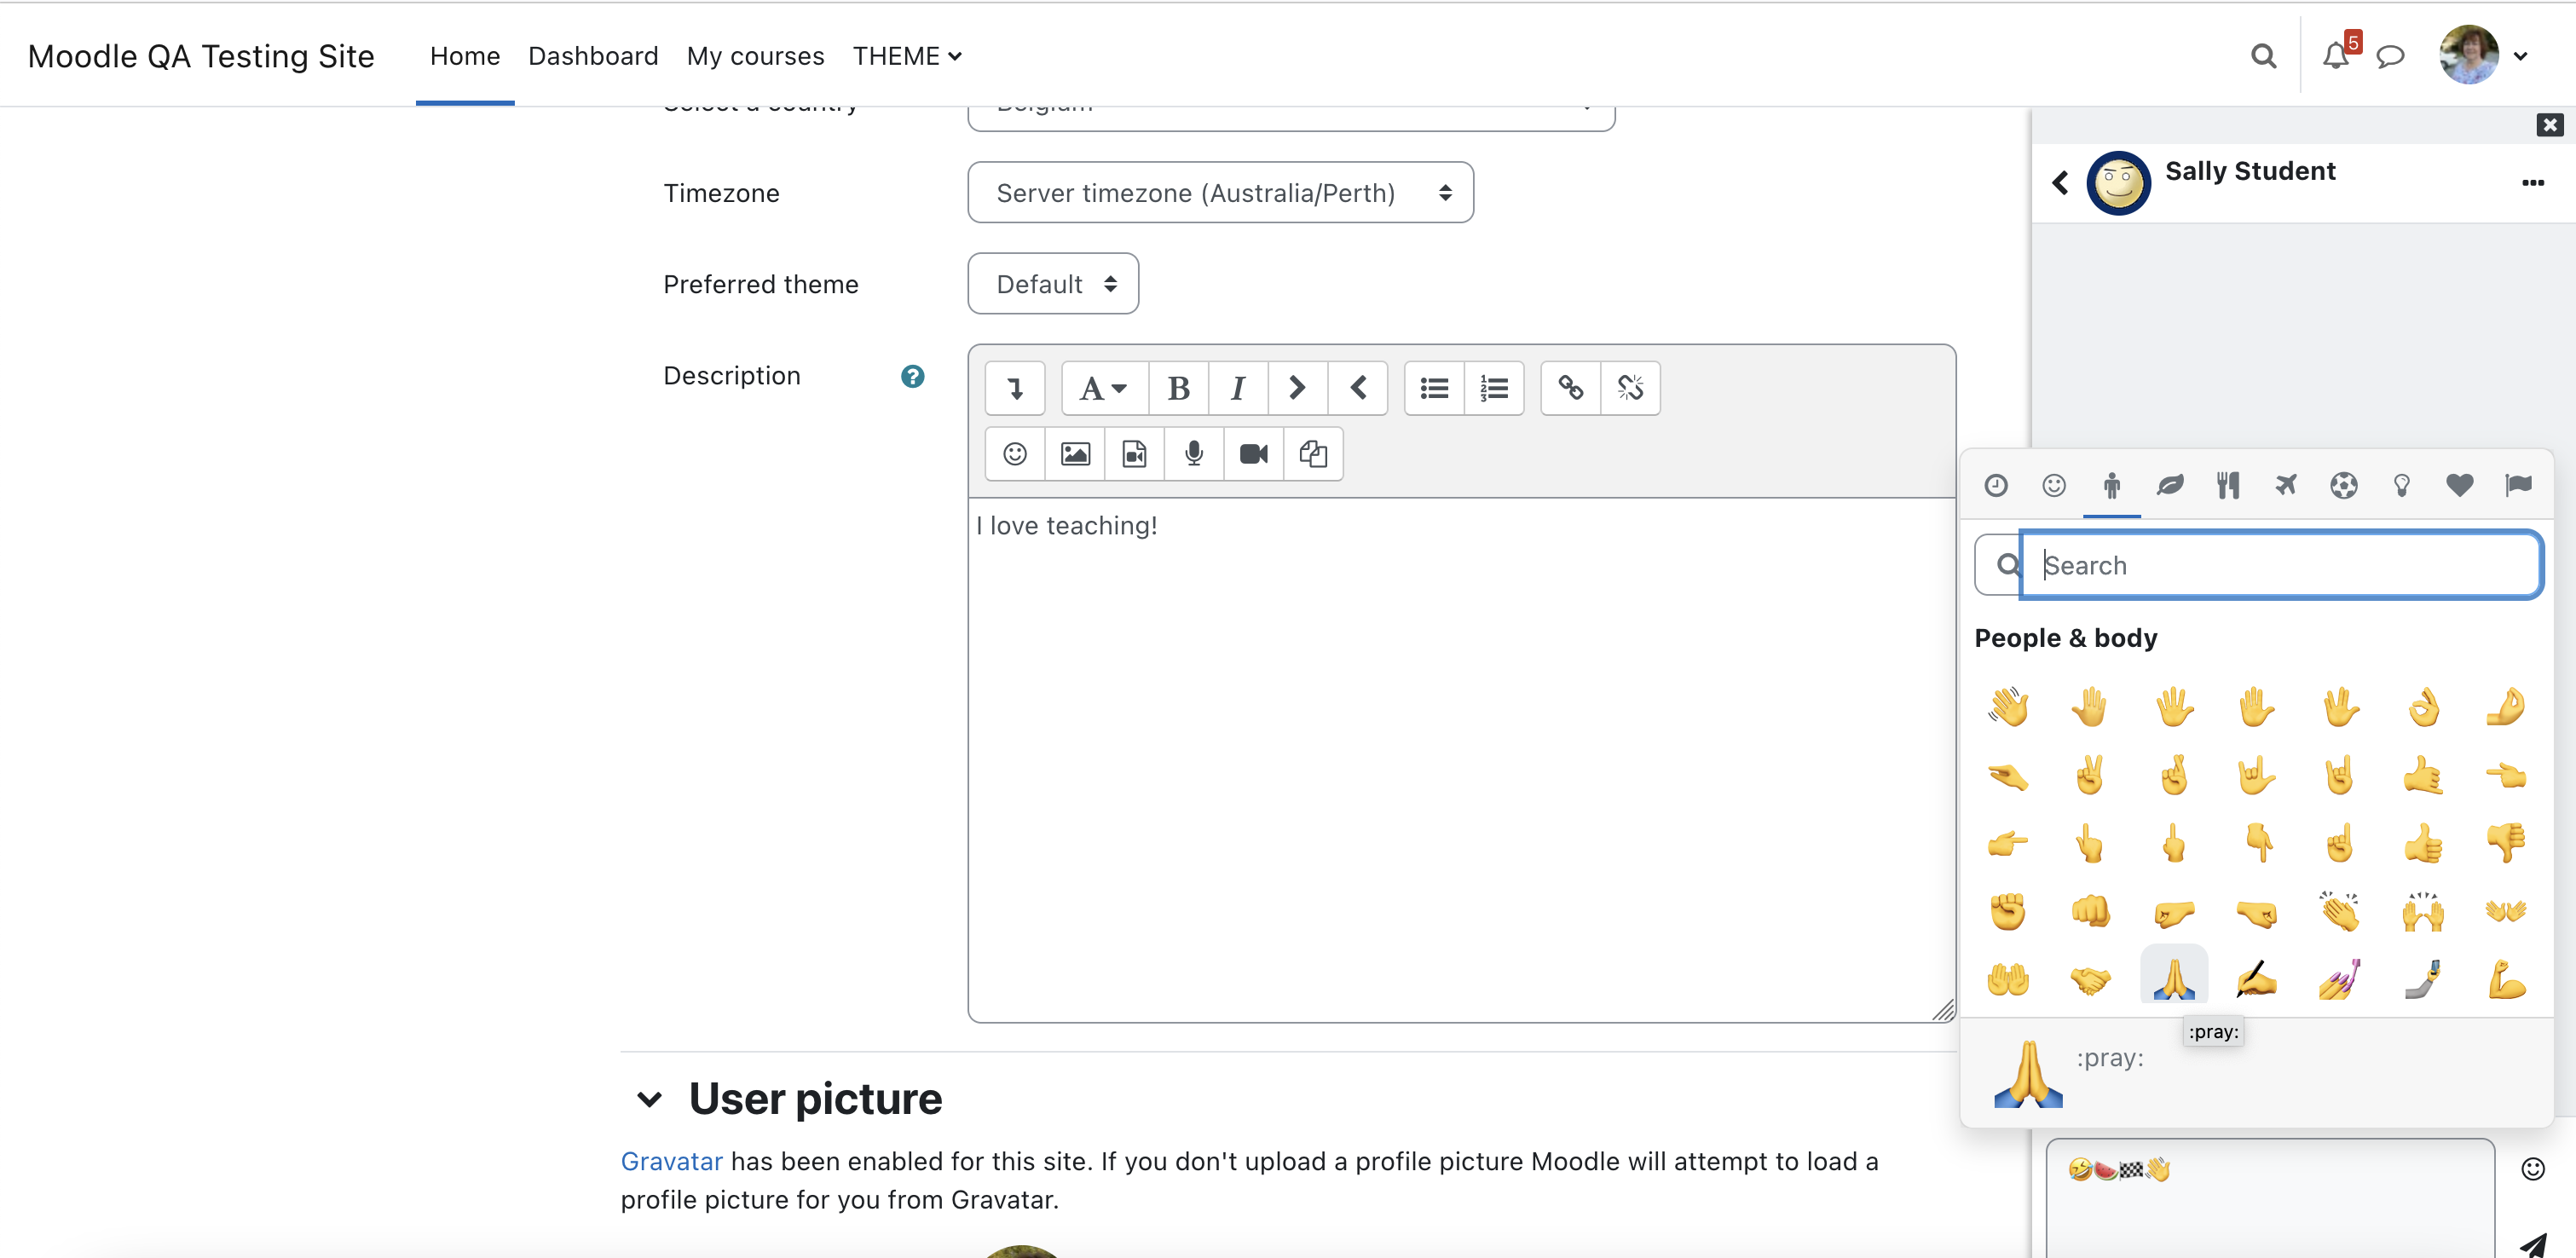
Task: Select the victory hand emoji
Action: [x=2090, y=775]
